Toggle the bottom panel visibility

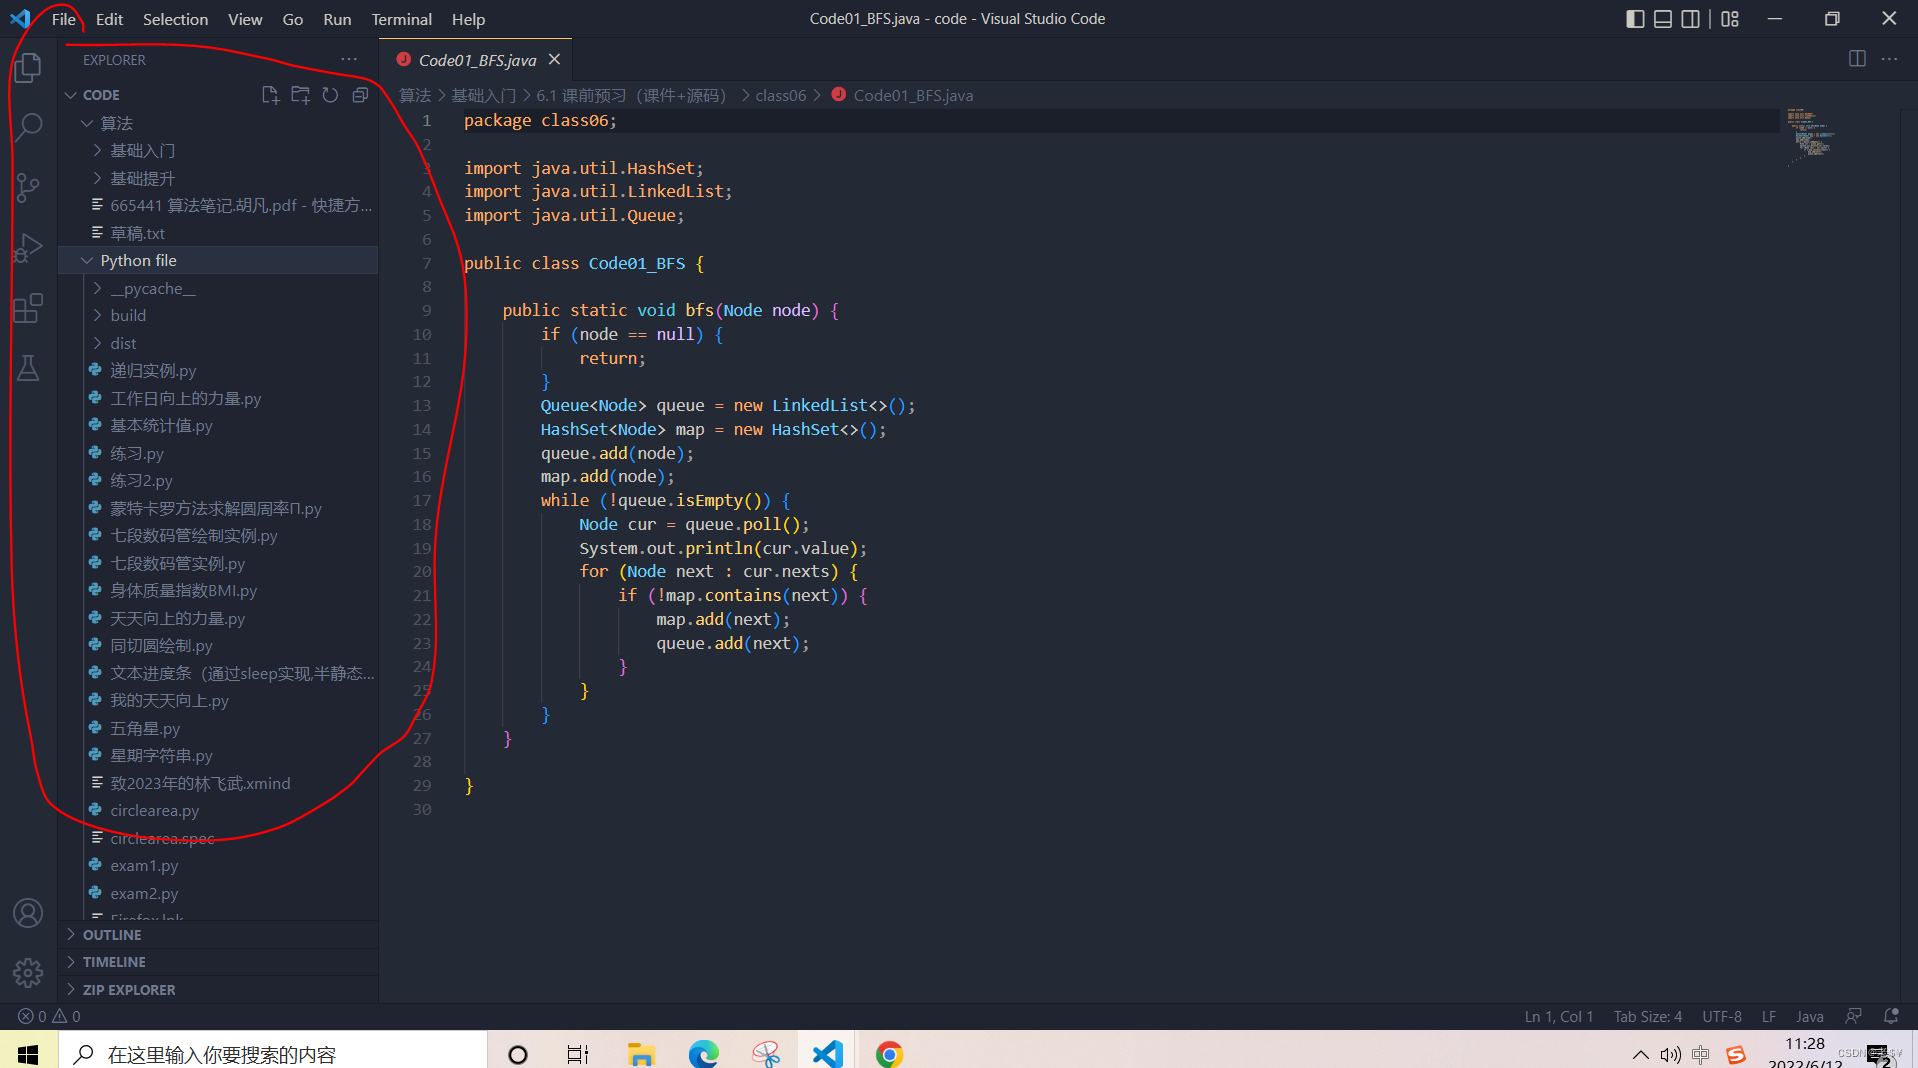pos(1663,19)
